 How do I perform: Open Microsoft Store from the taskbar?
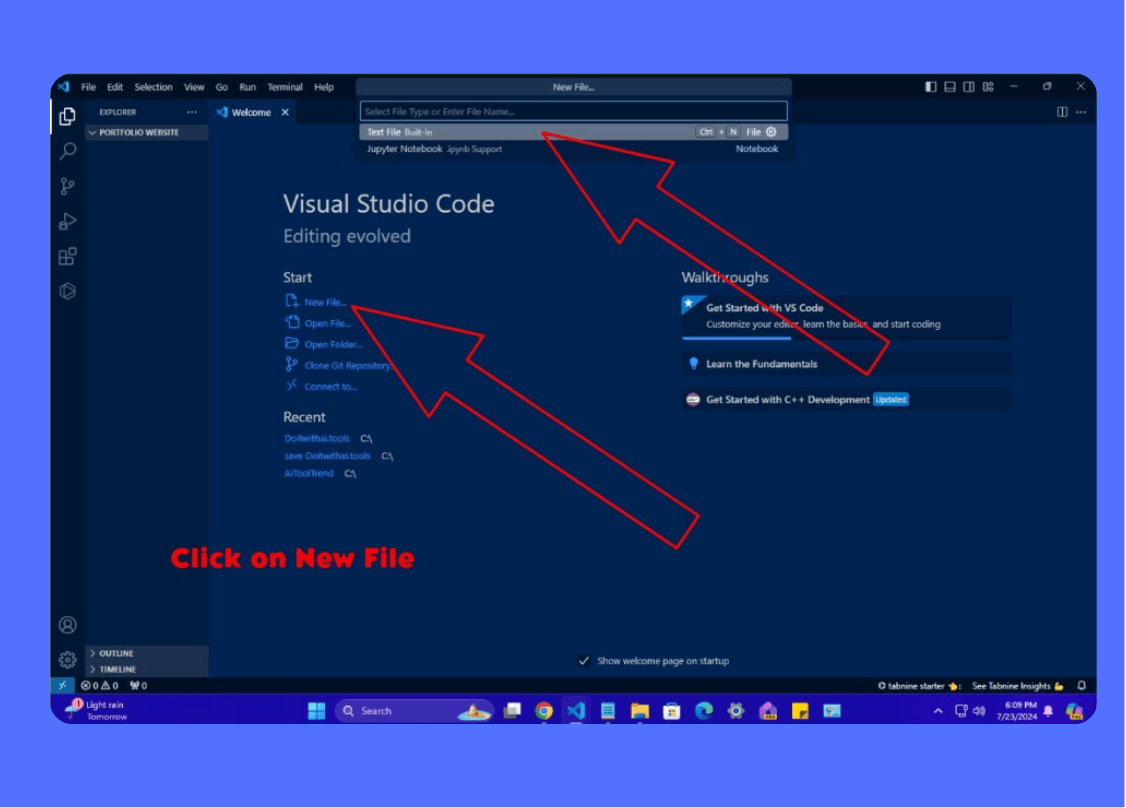point(671,711)
